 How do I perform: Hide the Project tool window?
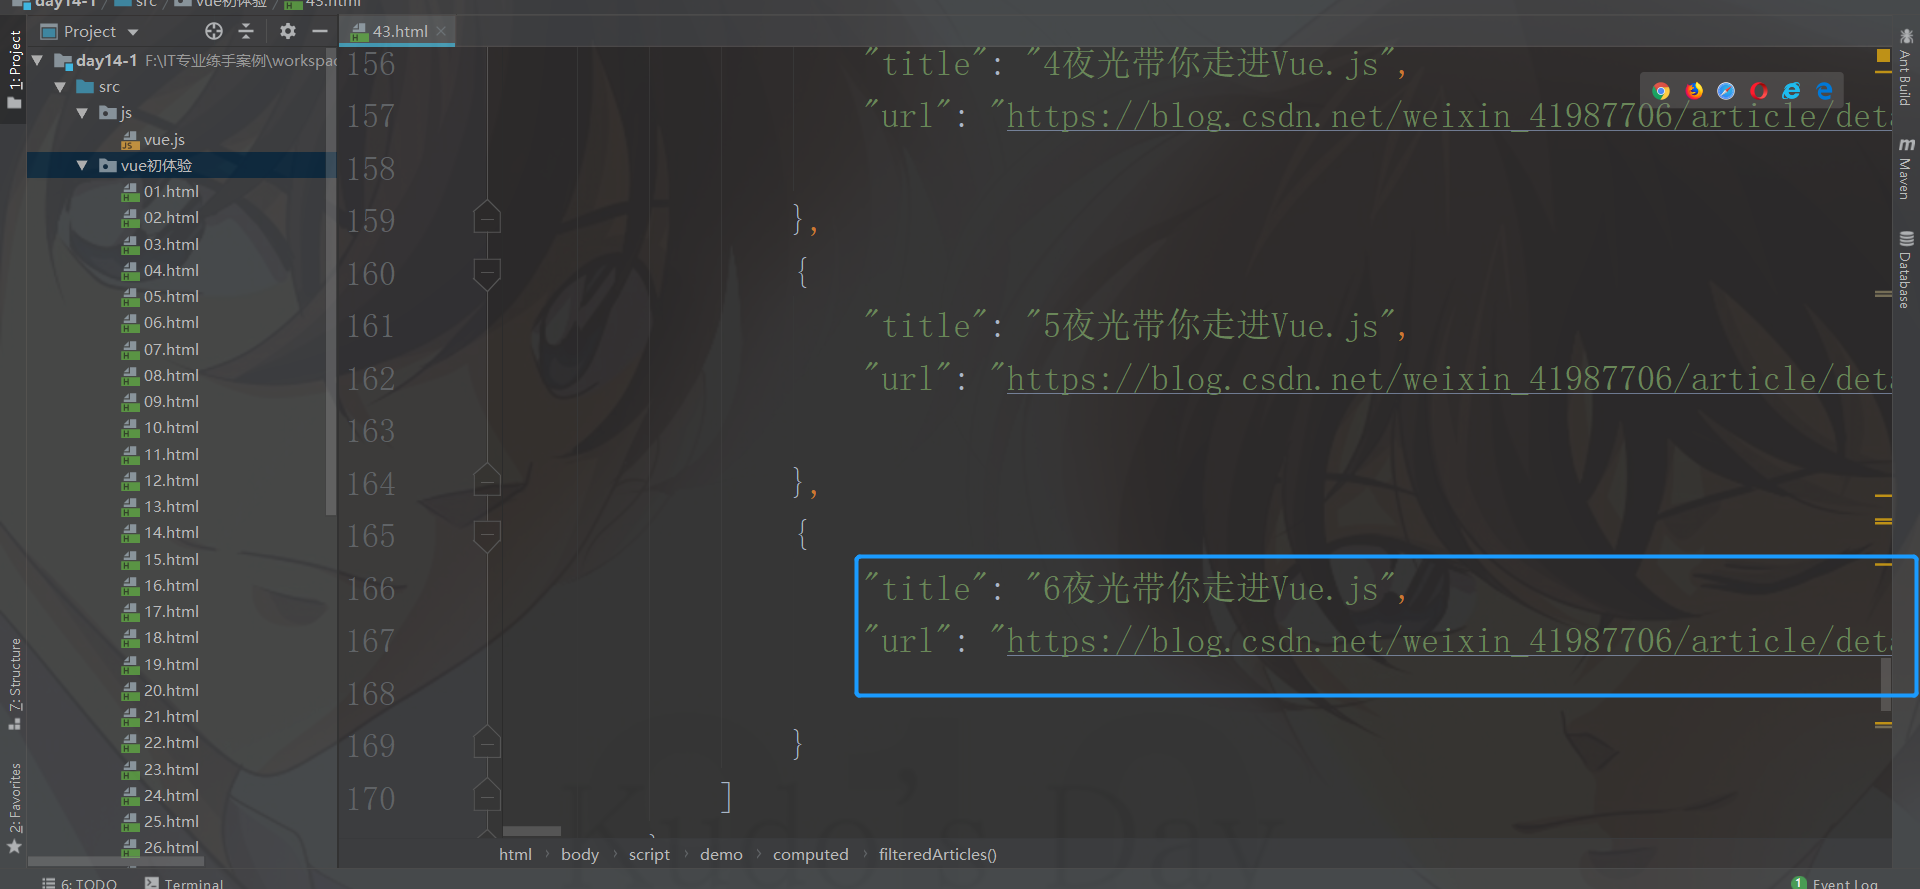(320, 31)
